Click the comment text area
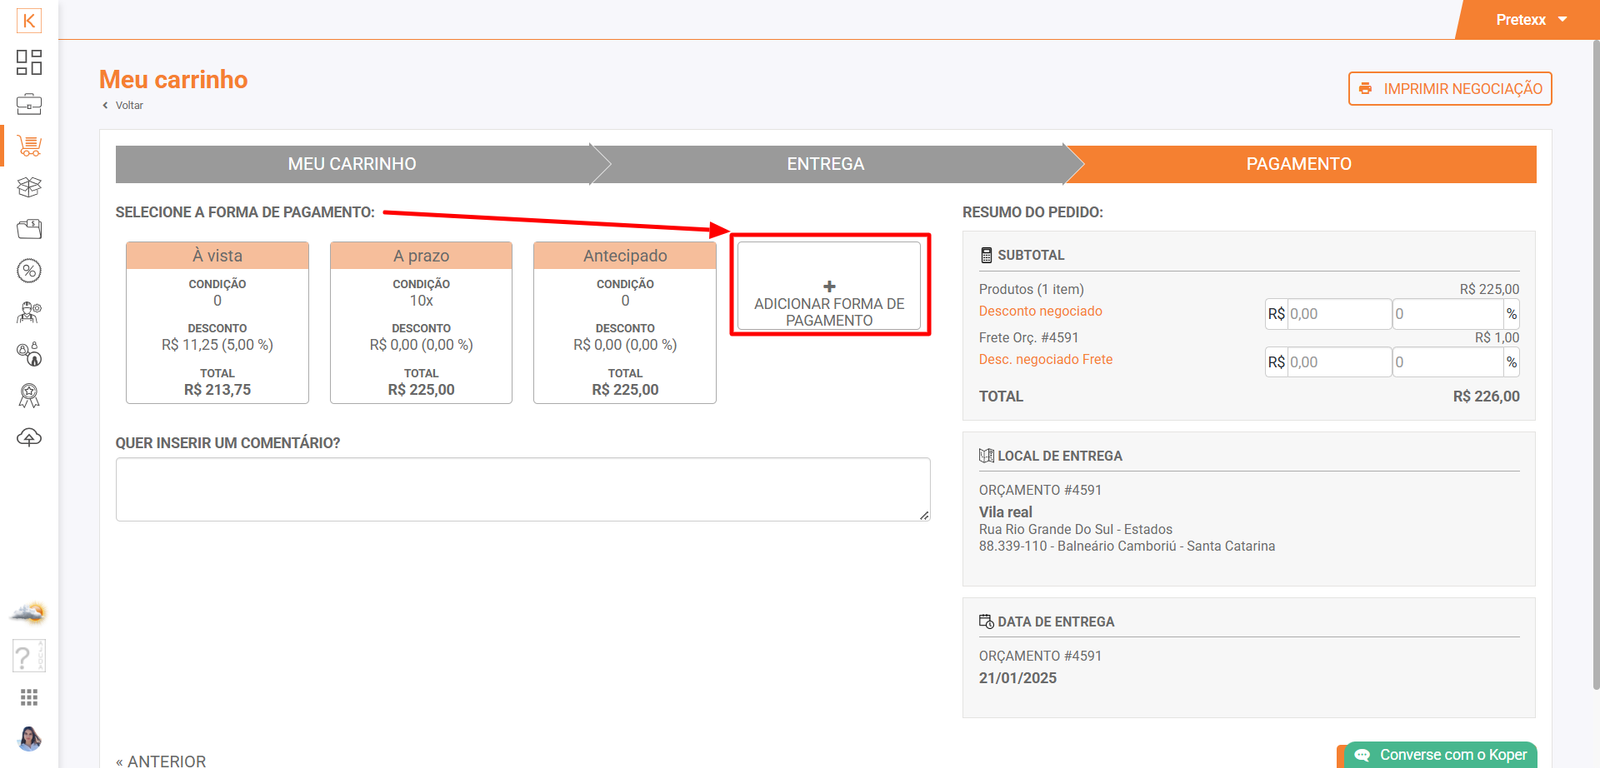Screen dimensions: 1600x768 click(522, 490)
